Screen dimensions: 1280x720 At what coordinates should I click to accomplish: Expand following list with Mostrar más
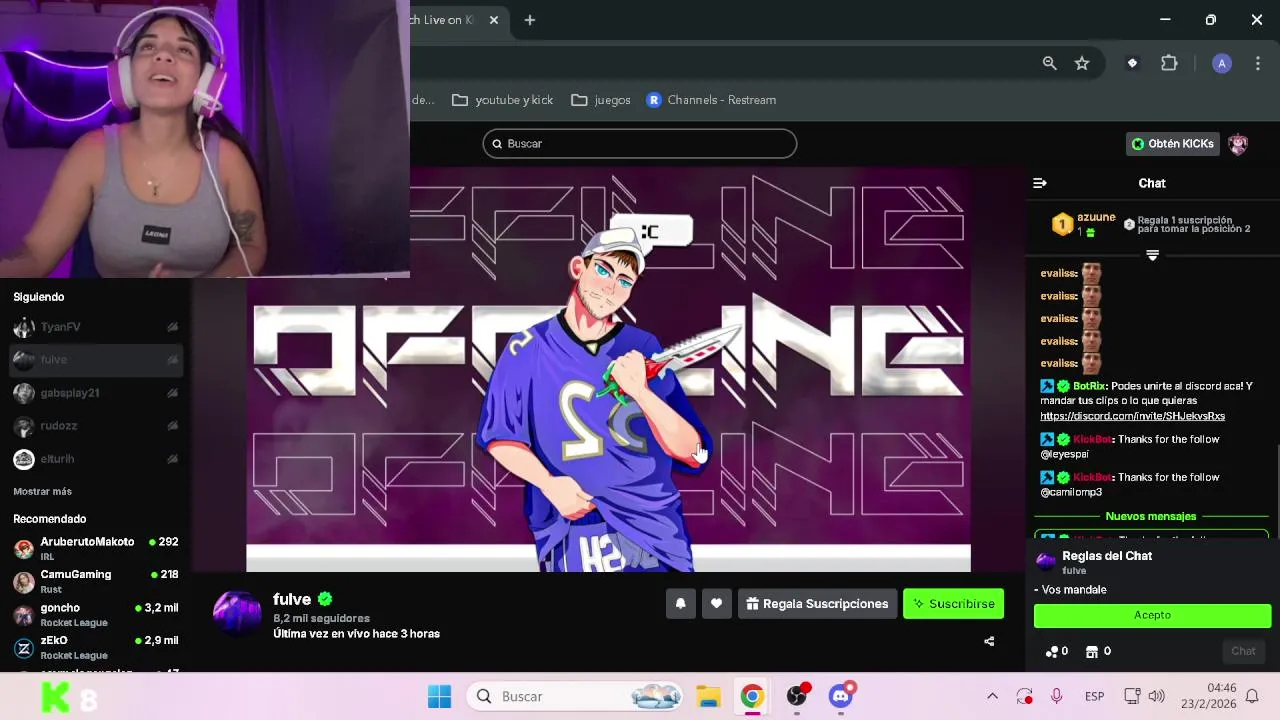click(42, 491)
